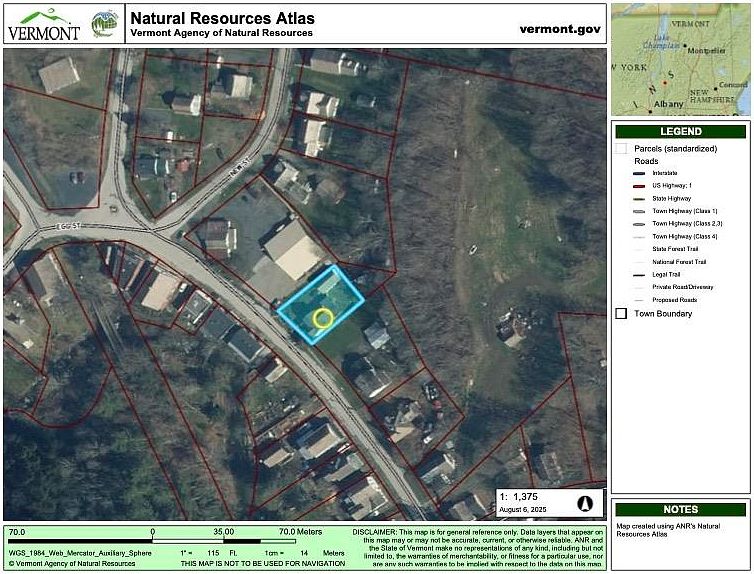Click the Vermont locator inset map
The height and width of the screenshot is (574, 754).
(680, 58)
